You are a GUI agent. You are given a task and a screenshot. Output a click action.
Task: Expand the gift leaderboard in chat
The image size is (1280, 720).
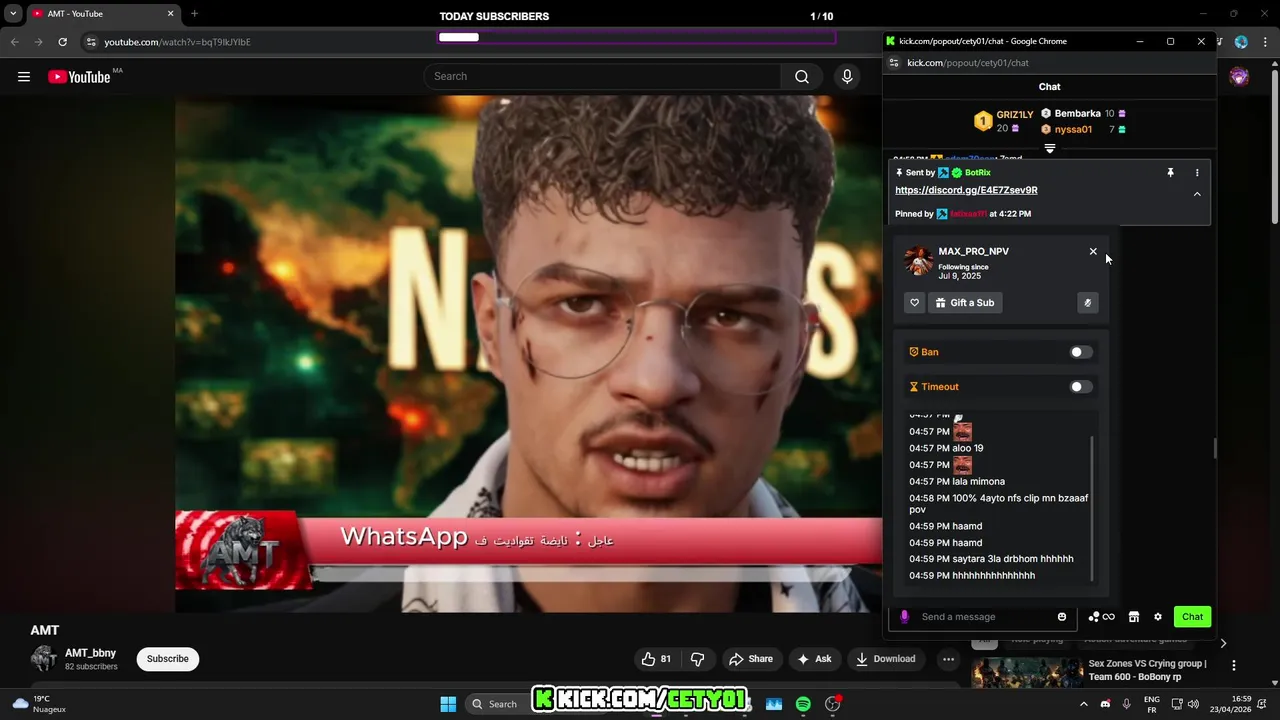point(1049,148)
